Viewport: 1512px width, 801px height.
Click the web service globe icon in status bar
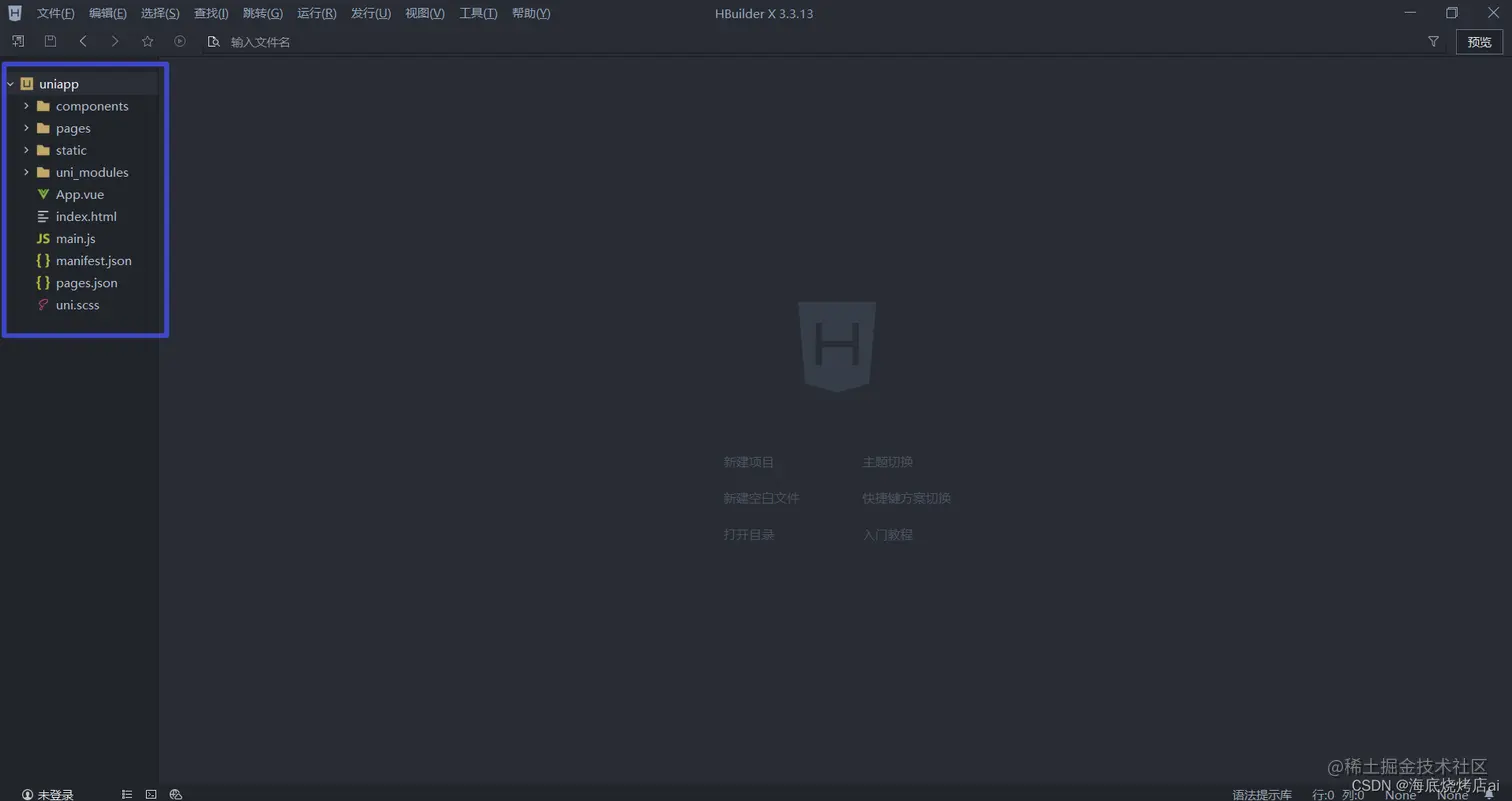[x=176, y=794]
